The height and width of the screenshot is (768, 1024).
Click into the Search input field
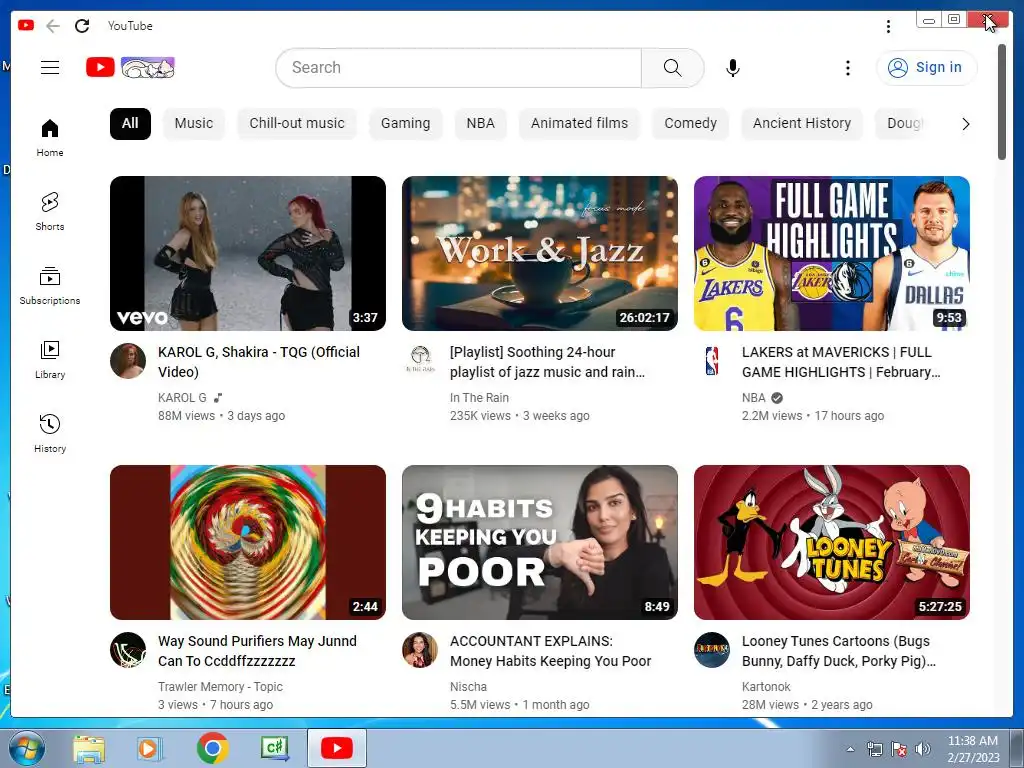[459, 67]
